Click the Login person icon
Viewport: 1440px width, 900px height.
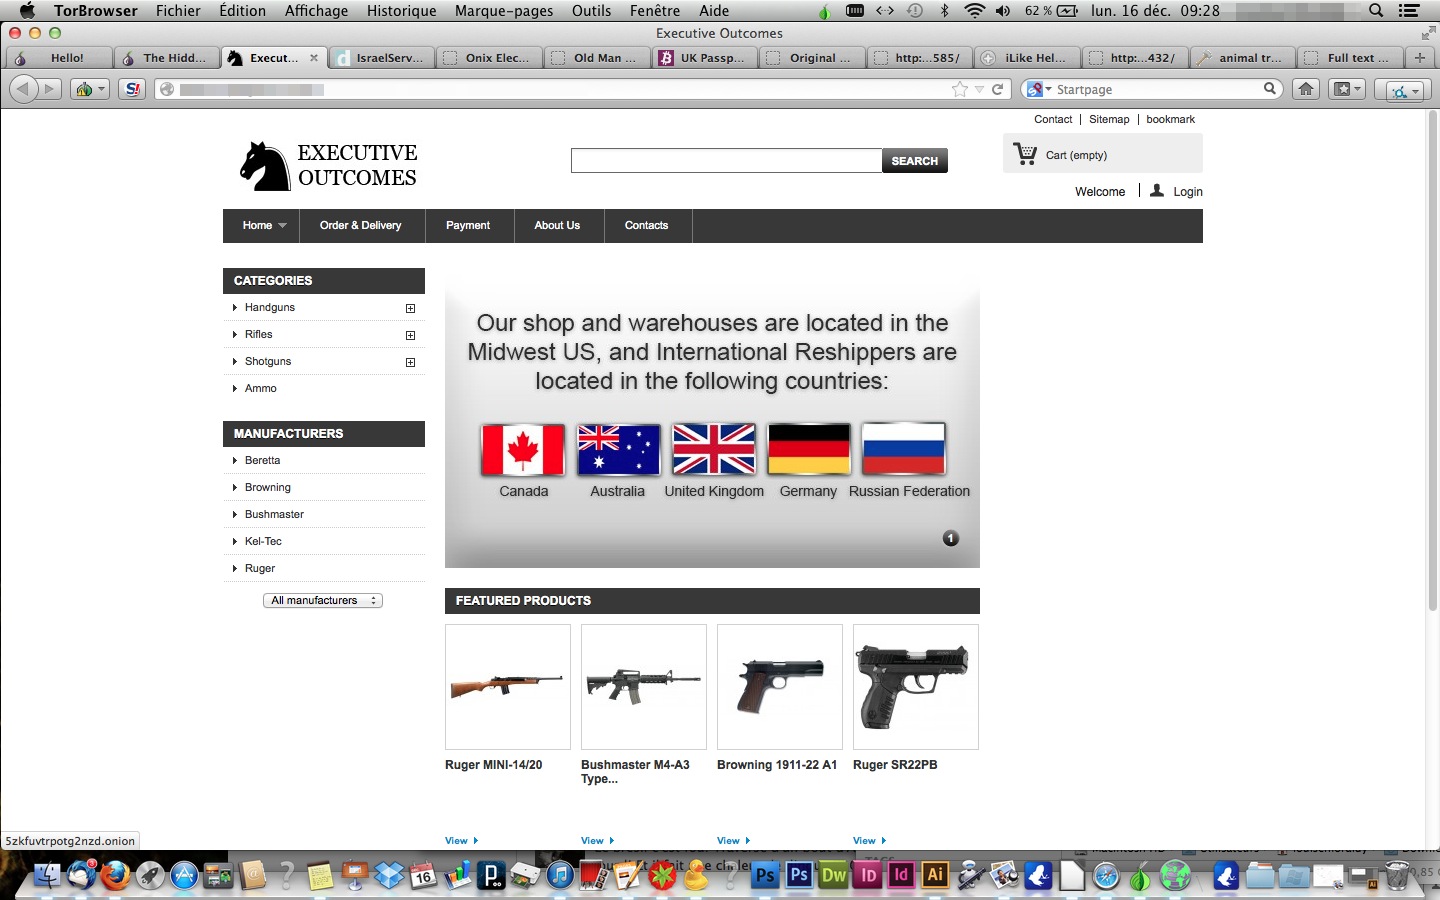tap(1157, 190)
